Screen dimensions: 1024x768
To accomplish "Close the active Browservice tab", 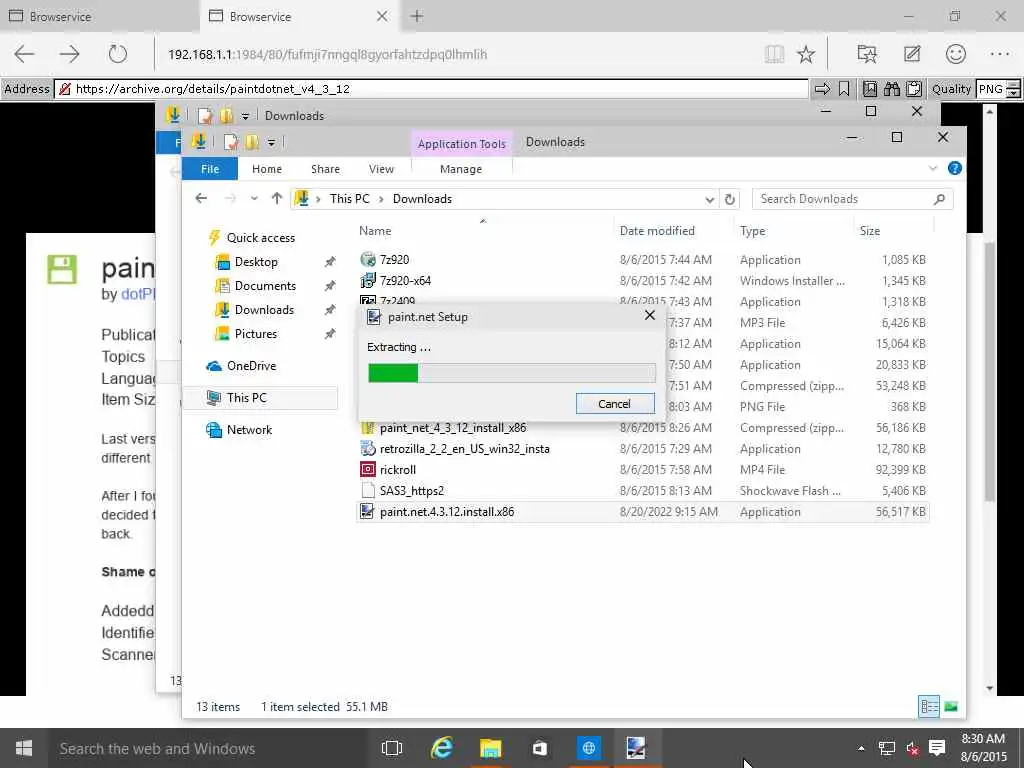I will click(382, 16).
